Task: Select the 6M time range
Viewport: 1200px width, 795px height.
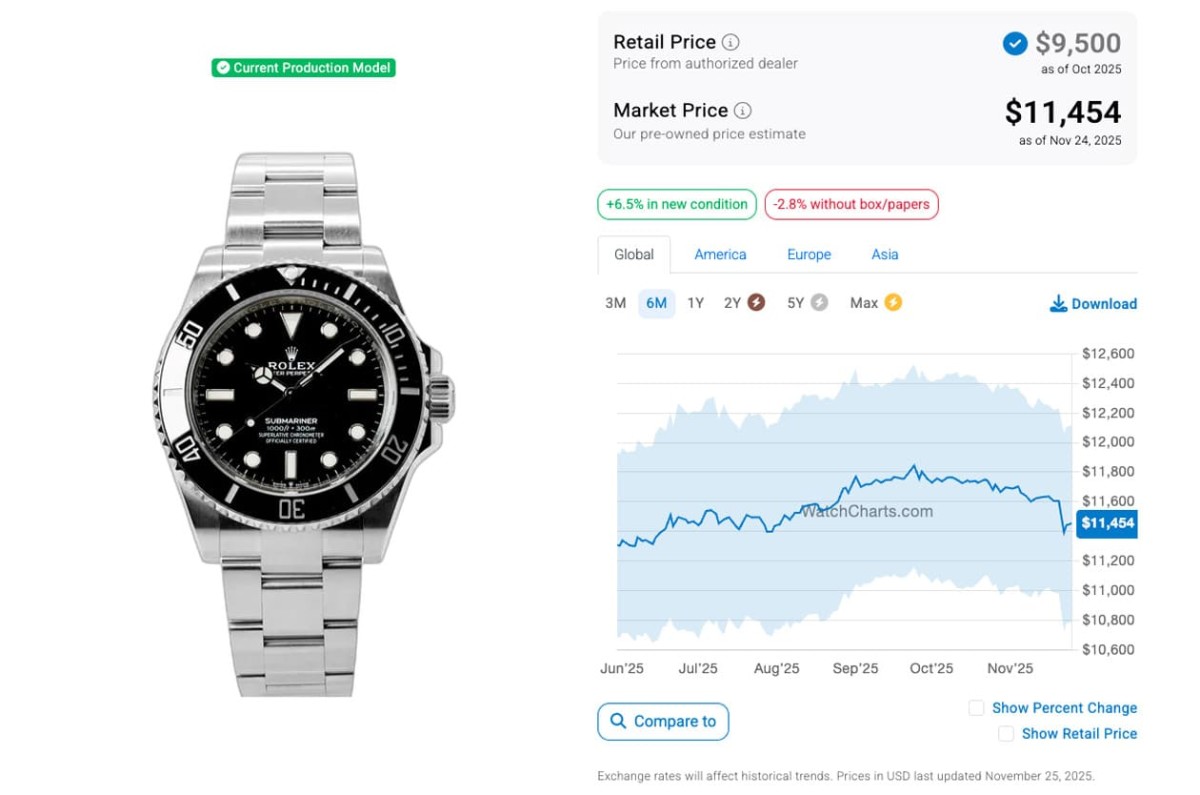Action: coord(656,303)
